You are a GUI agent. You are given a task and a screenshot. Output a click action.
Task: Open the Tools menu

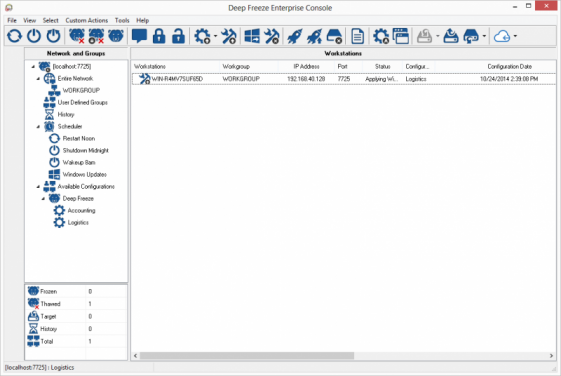[122, 20]
